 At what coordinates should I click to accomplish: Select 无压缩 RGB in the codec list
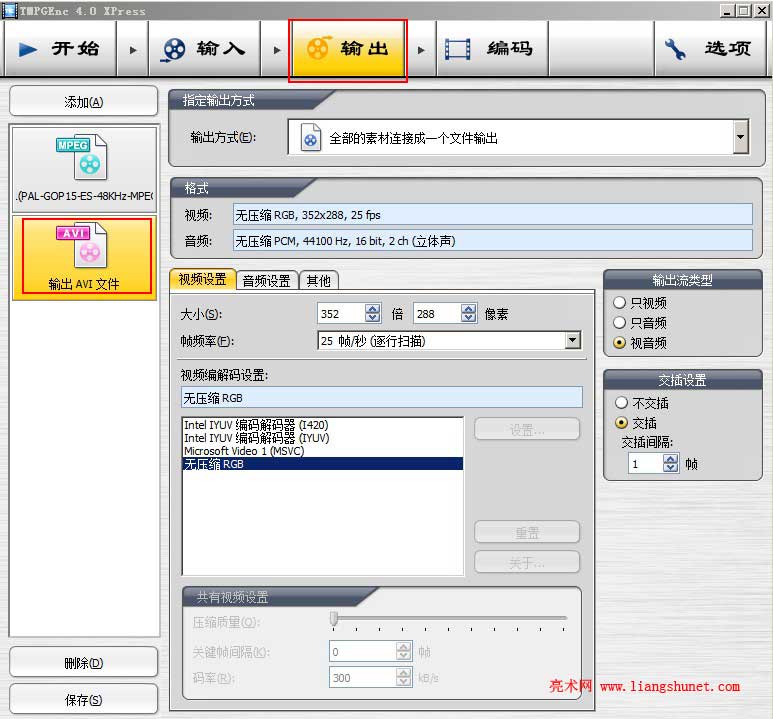click(x=322, y=464)
